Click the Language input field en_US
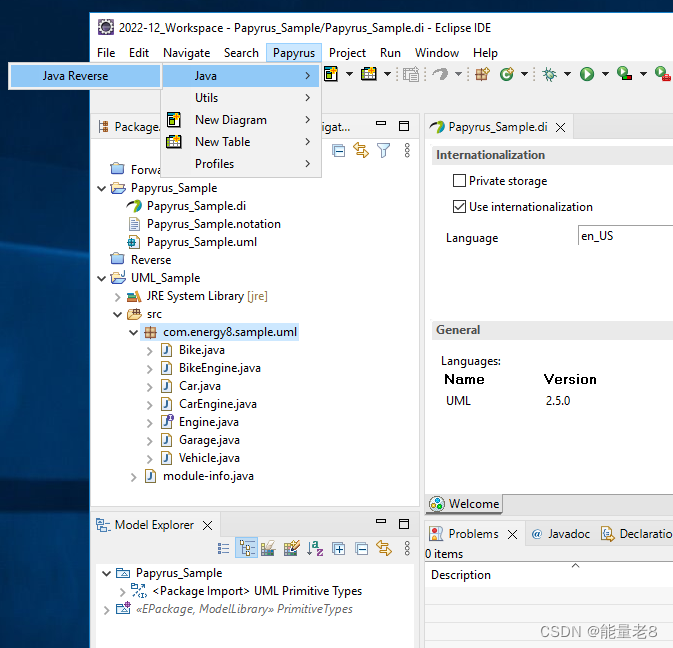673x648 pixels. click(625, 236)
